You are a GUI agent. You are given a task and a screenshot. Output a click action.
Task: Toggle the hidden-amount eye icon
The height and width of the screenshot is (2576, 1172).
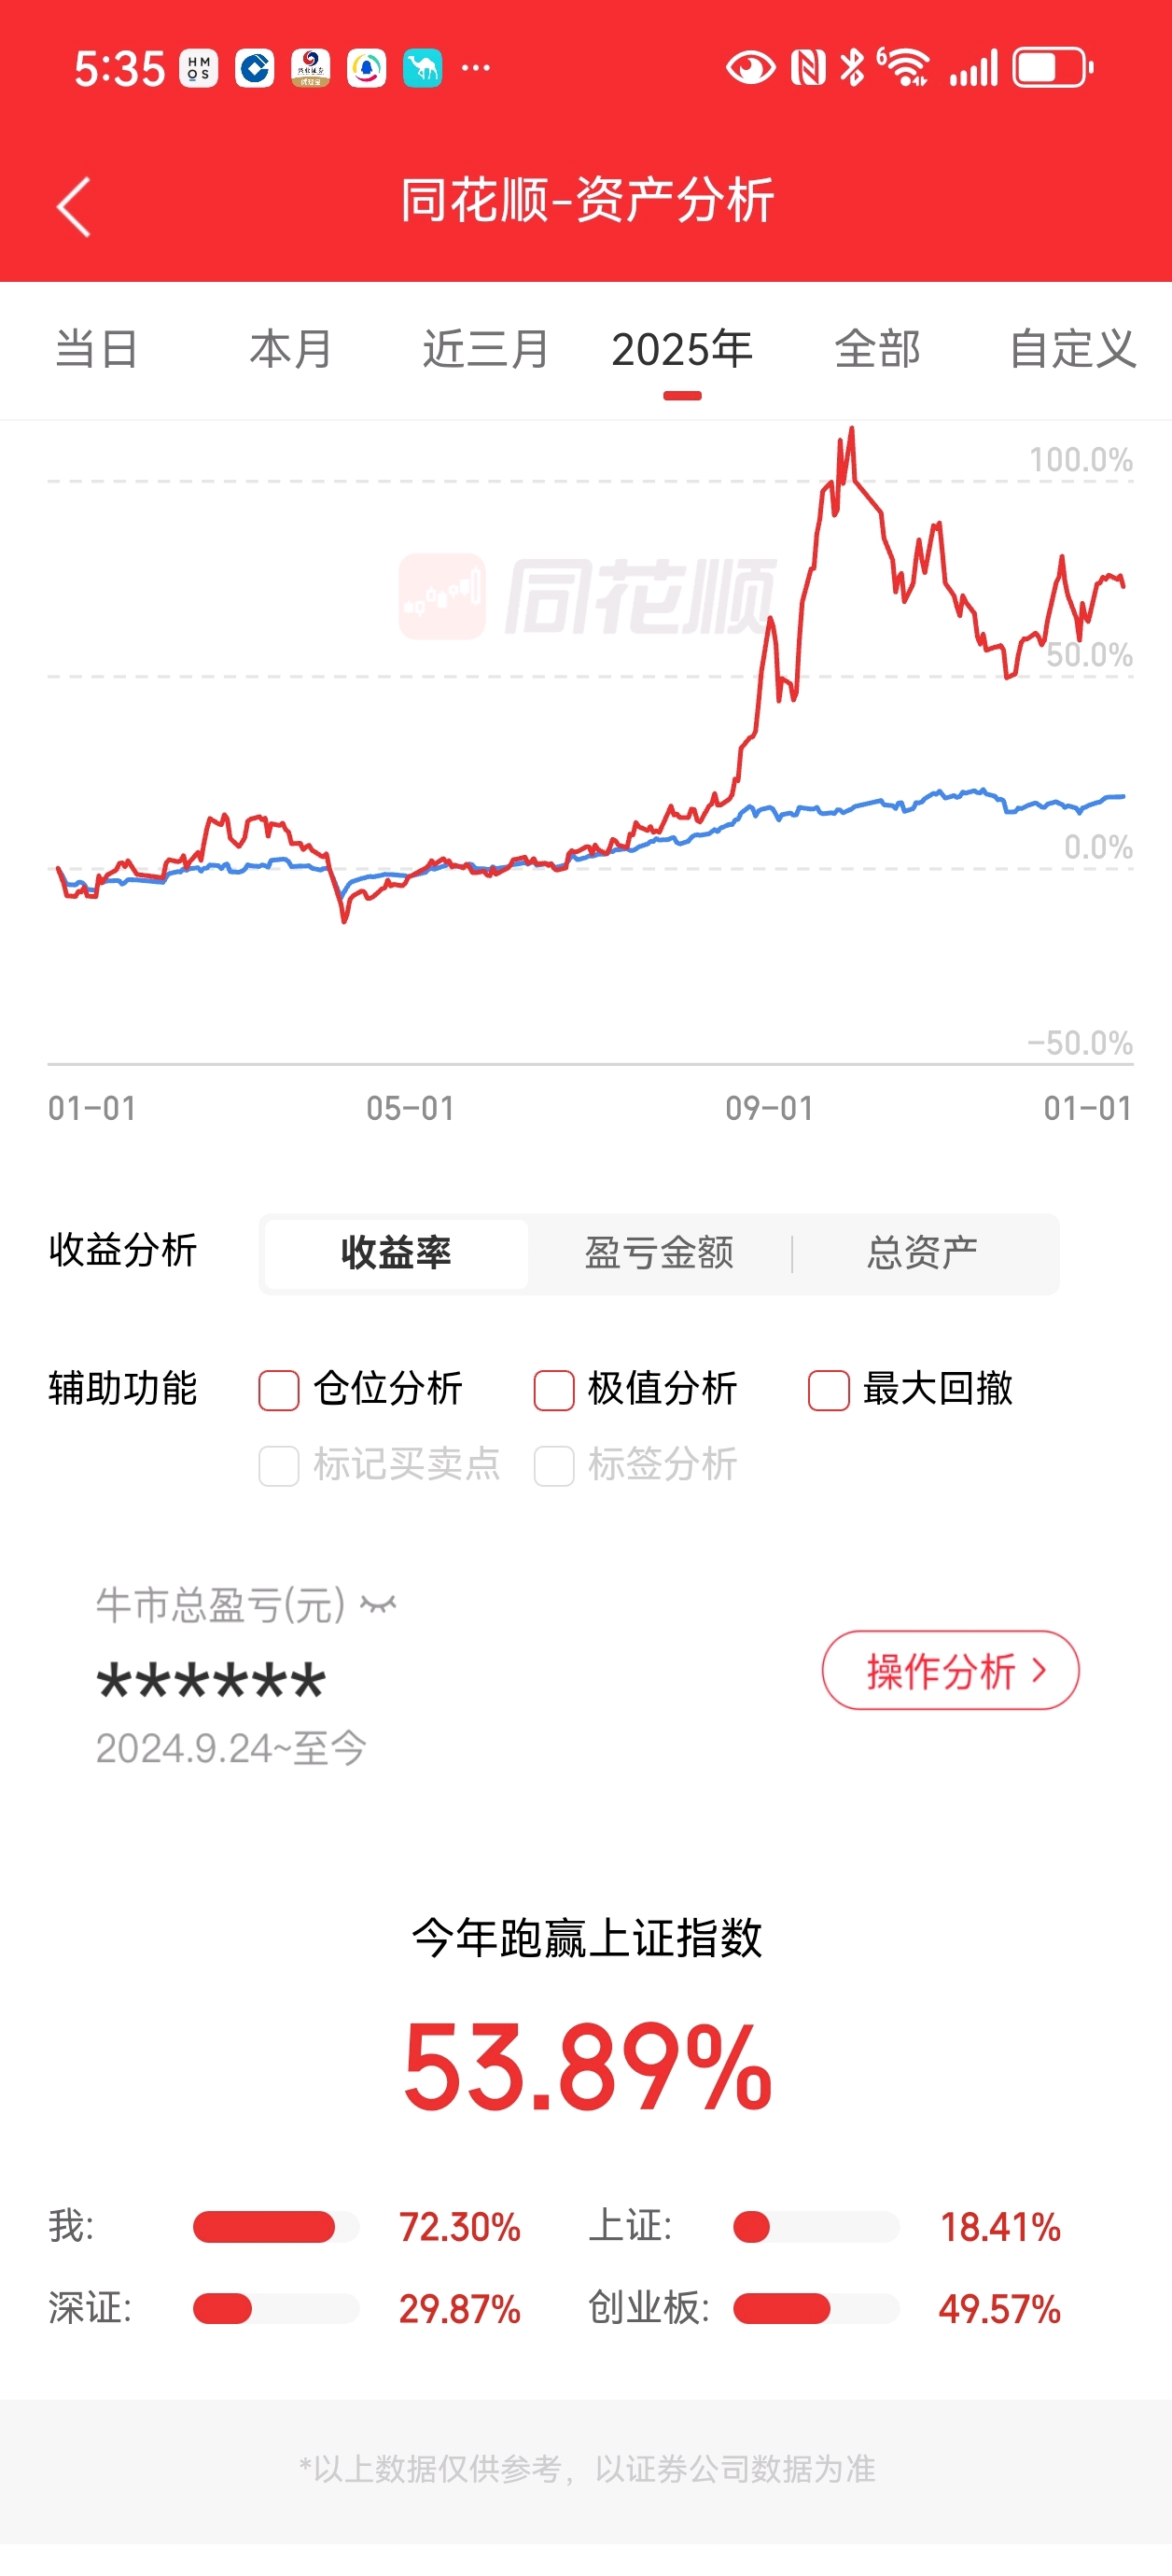pyautogui.click(x=378, y=1604)
